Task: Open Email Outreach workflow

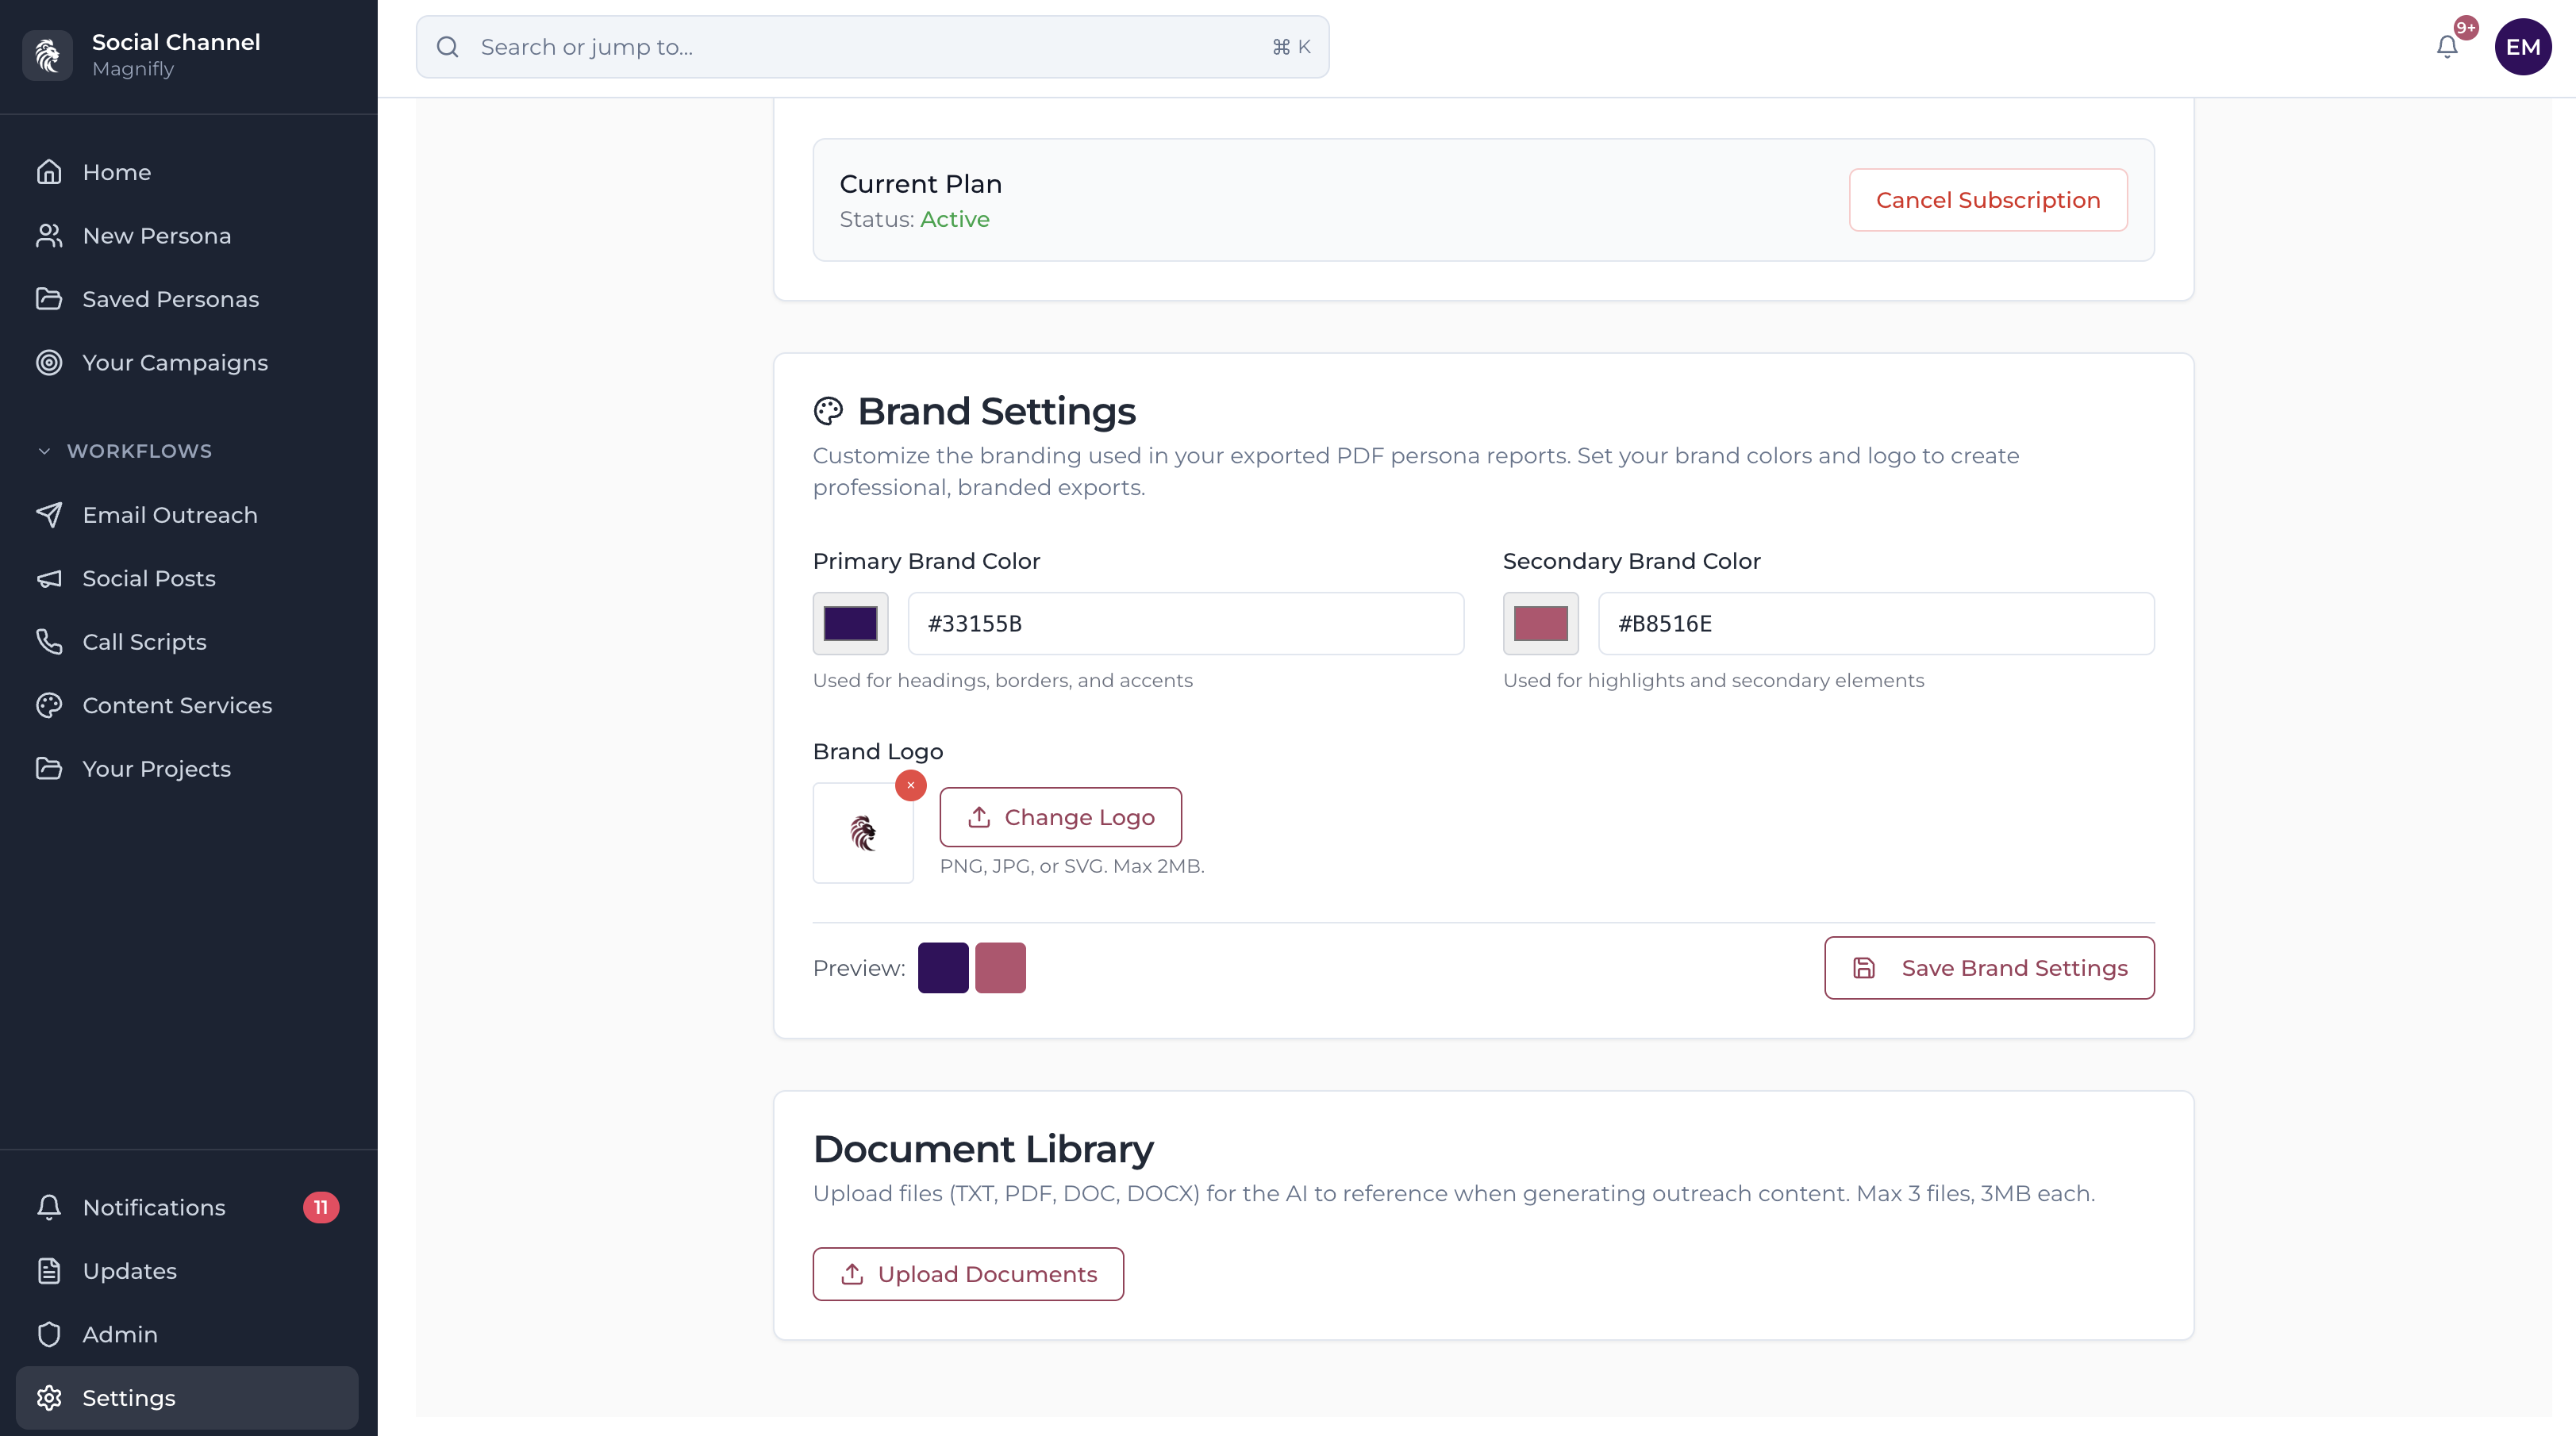Action: 170,515
